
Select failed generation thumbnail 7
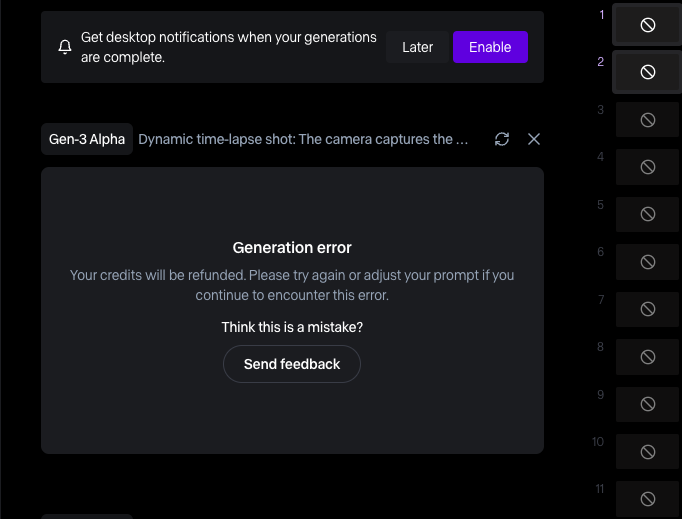647,309
